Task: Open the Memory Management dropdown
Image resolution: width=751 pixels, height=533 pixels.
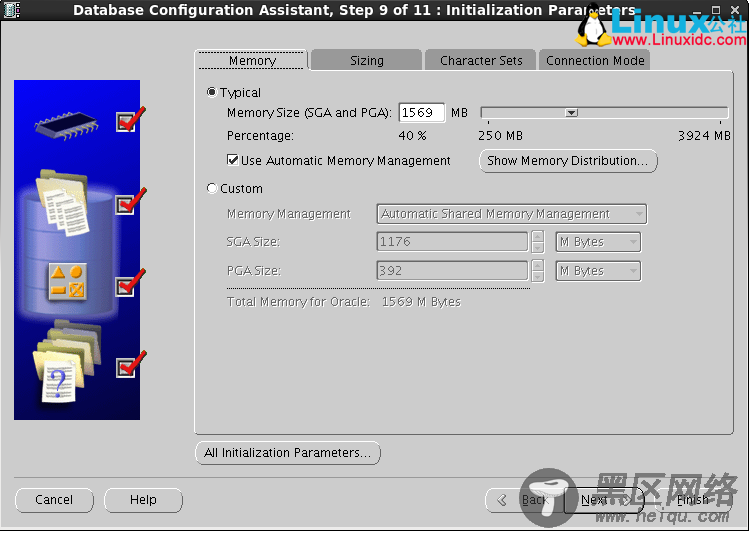Action: click(x=512, y=214)
